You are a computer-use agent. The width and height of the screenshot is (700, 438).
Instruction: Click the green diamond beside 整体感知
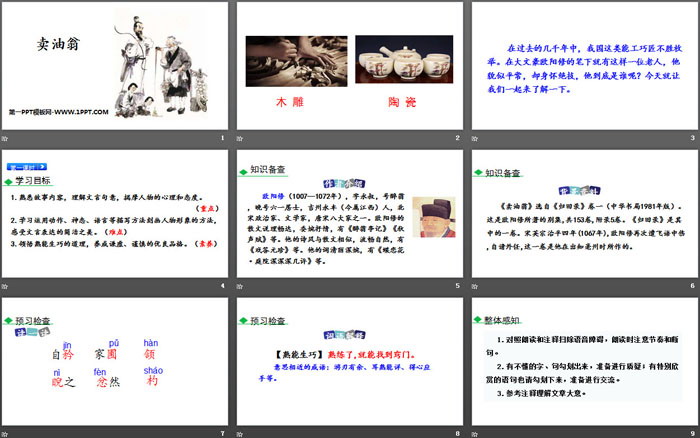click(x=478, y=321)
